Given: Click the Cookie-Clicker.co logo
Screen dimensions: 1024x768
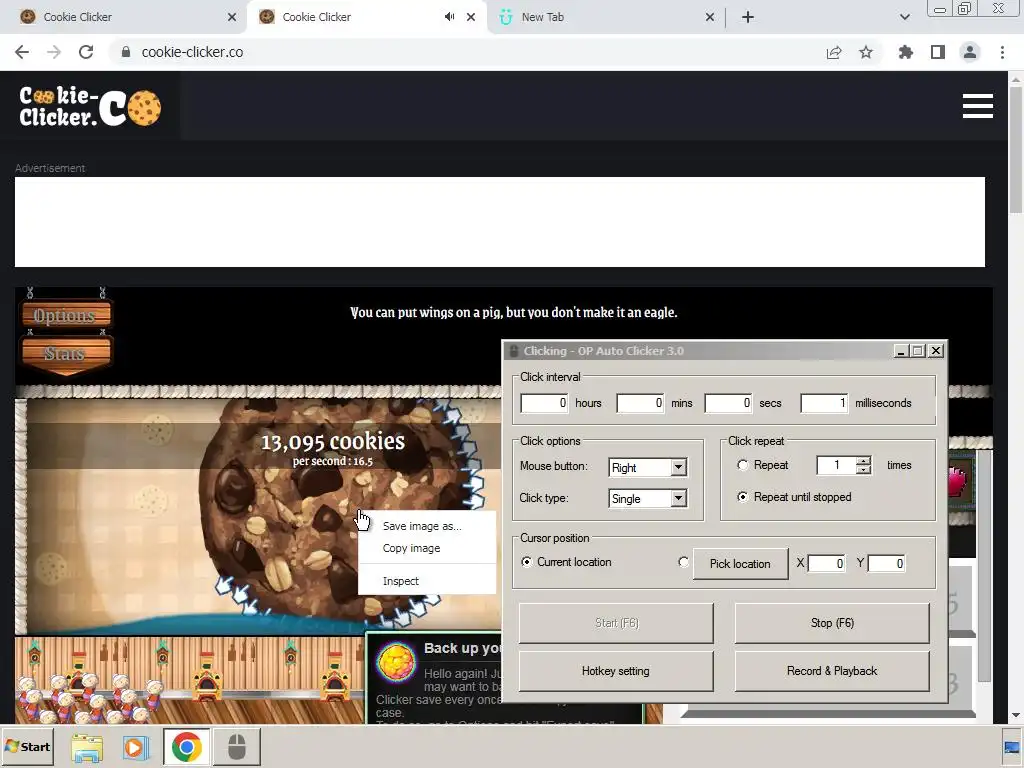Looking at the screenshot, I should (89, 106).
